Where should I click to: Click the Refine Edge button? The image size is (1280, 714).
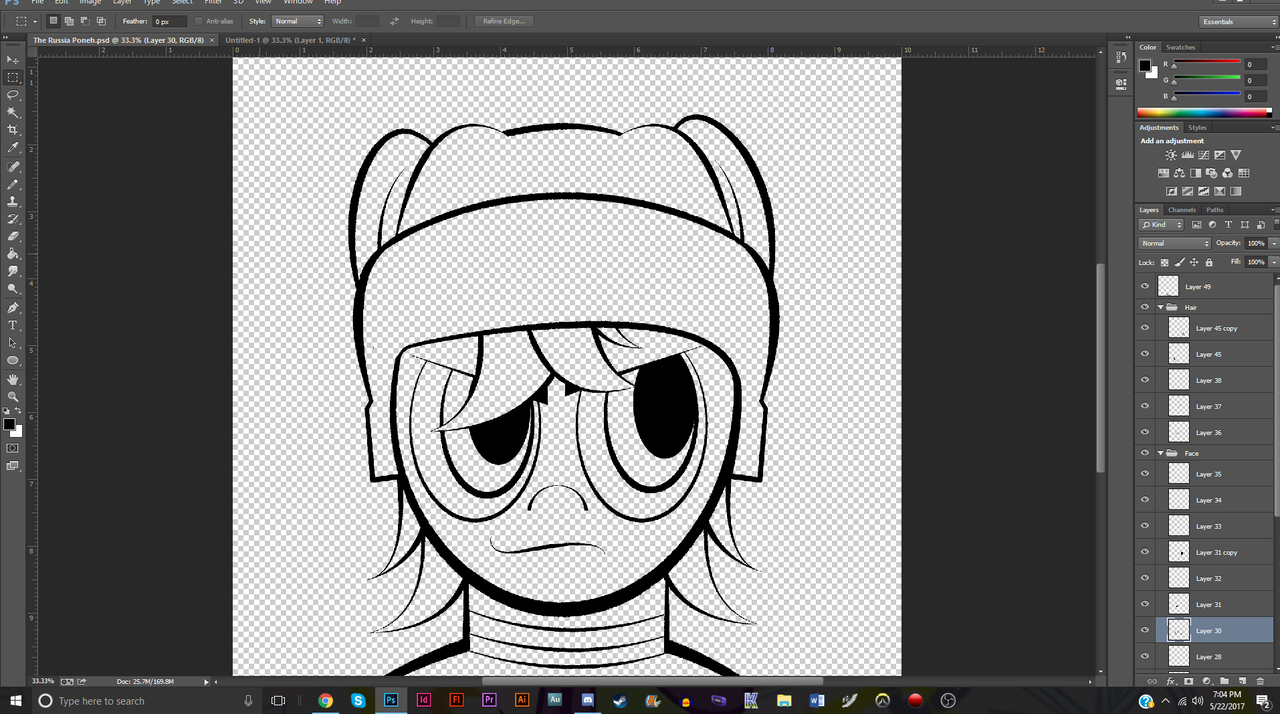(x=504, y=21)
